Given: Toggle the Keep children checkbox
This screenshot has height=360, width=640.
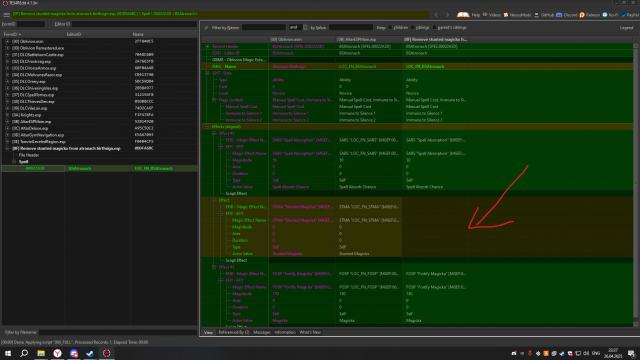Looking at the screenshot, I should tap(390, 27).
